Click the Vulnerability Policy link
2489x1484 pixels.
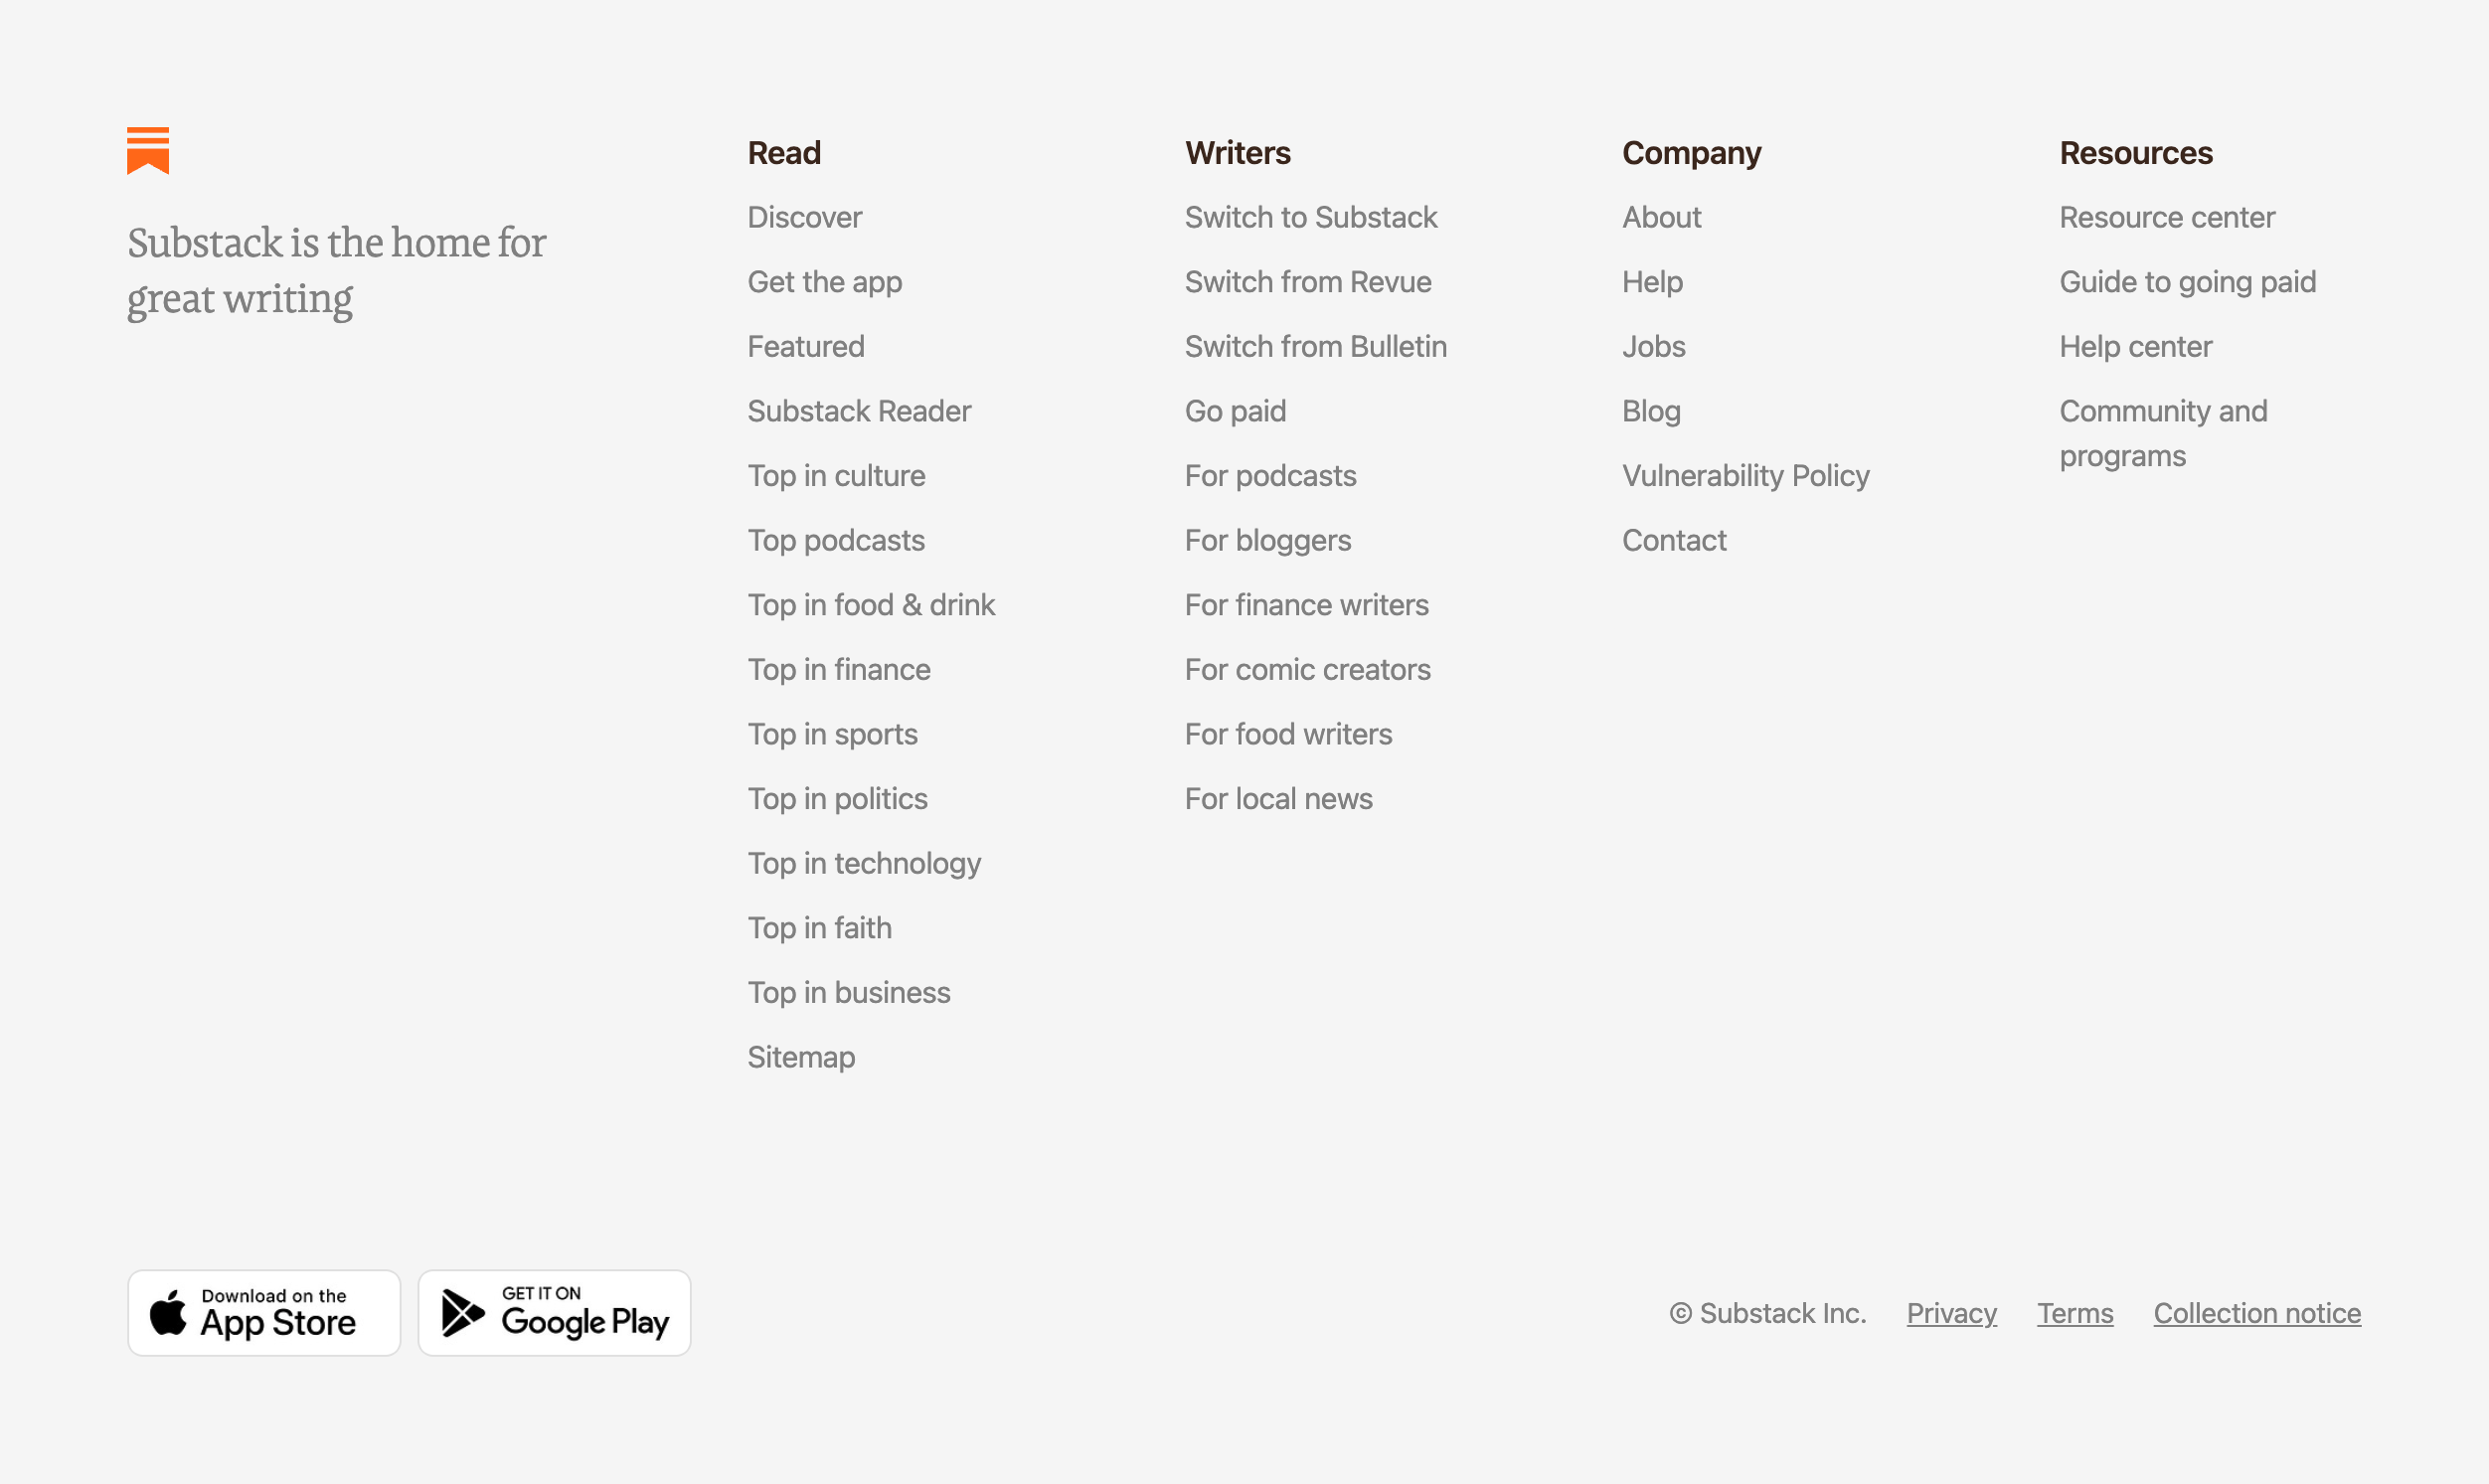coord(1745,475)
